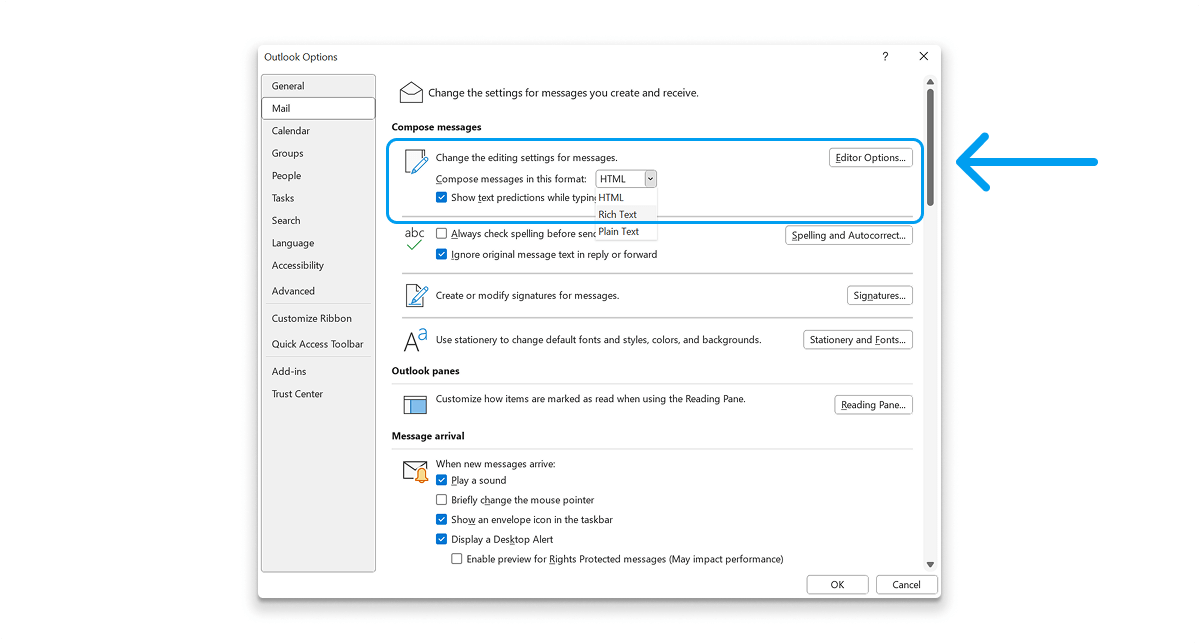Open Editor Options
Viewport: 1200px width, 644px height.
(x=870, y=157)
